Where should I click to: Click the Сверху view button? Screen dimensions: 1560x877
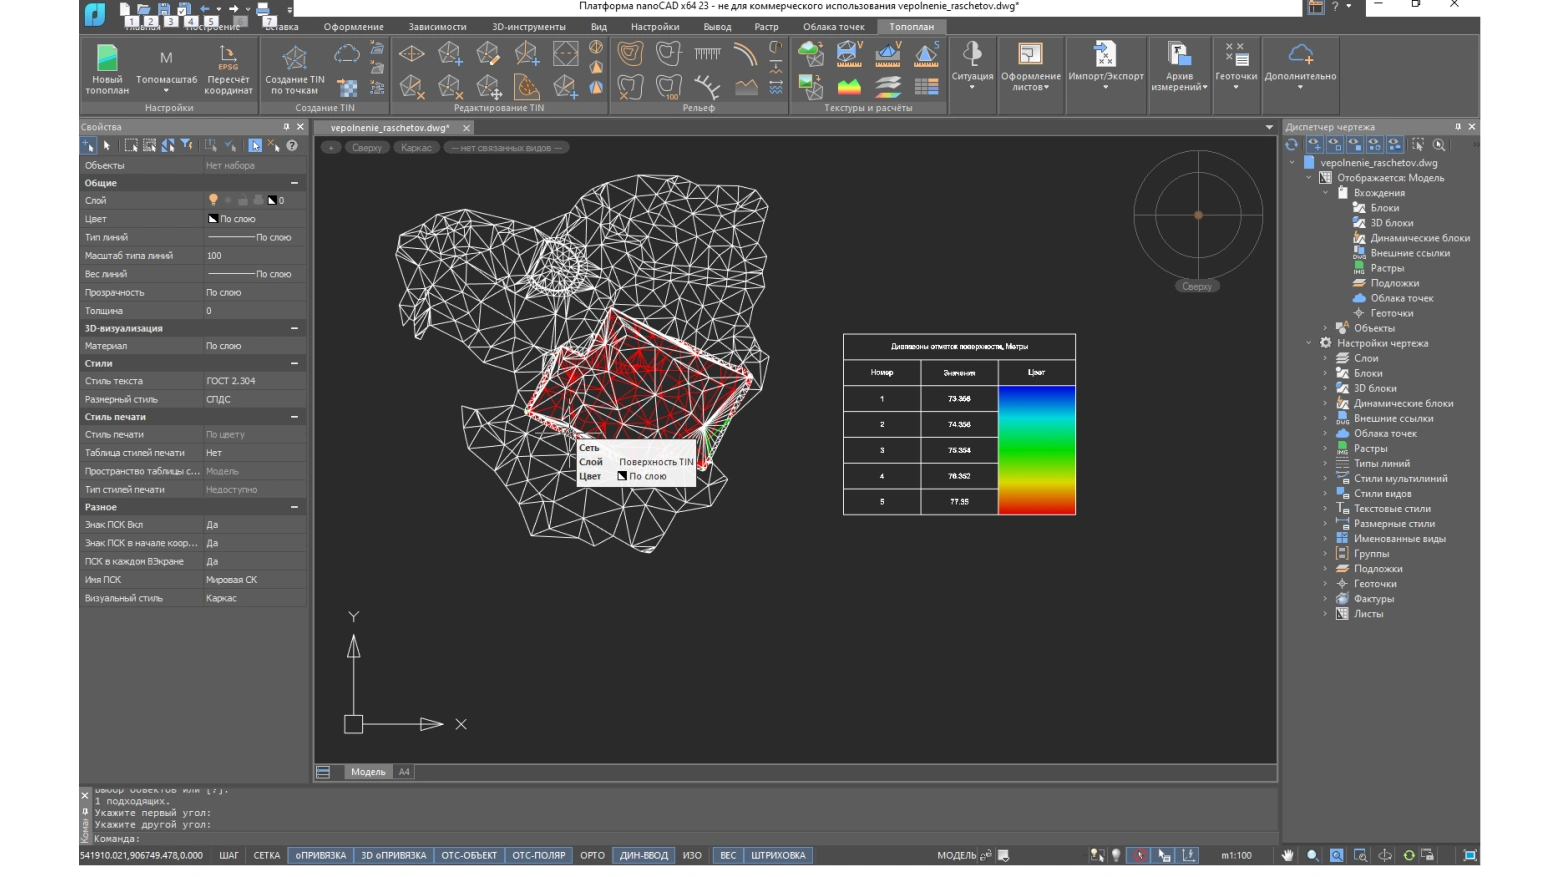click(366, 148)
